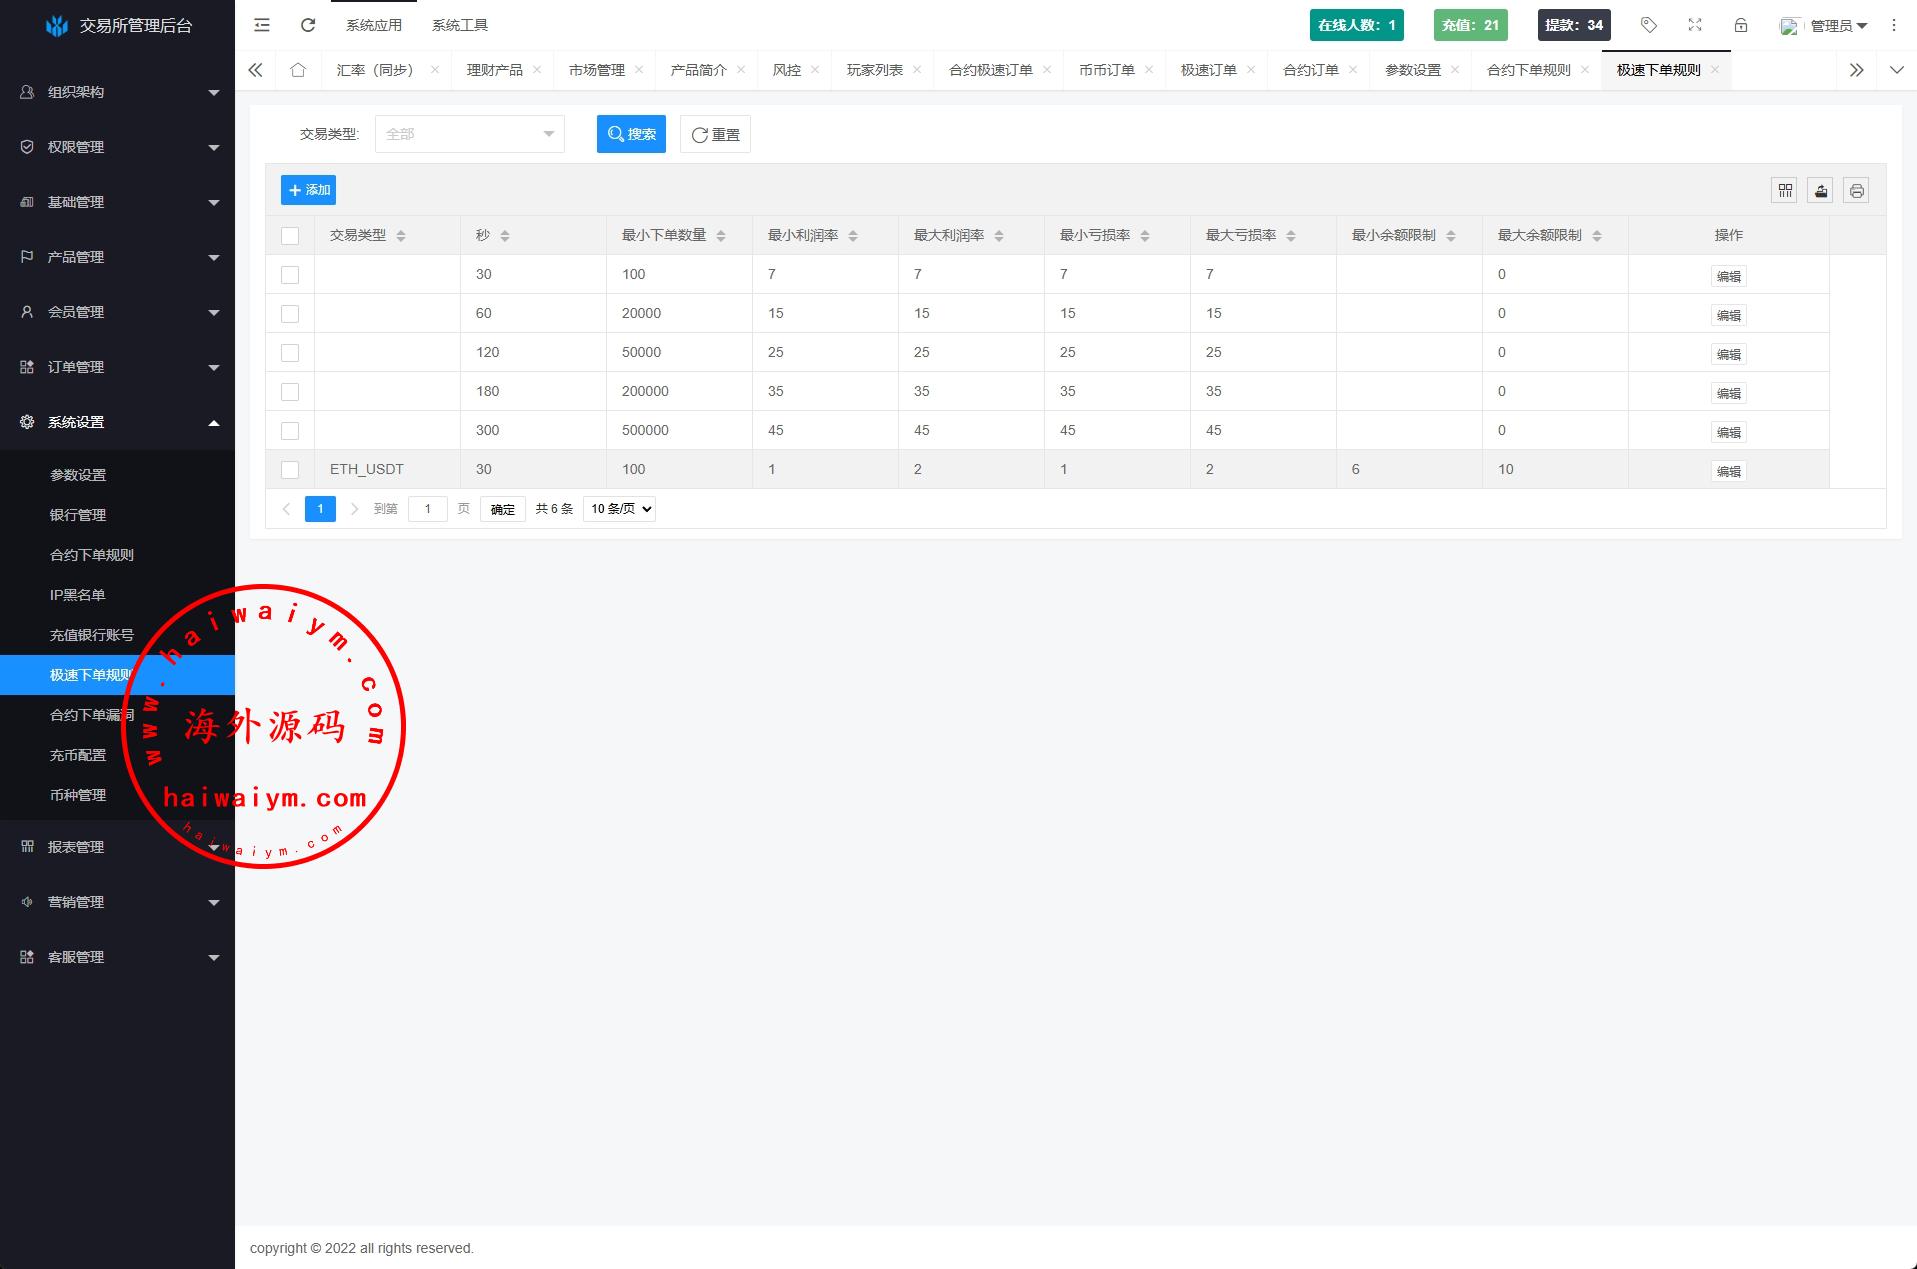Image resolution: width=1917 pixels, height=1269 pixels.
Task: Toggle sidebar collapse icon in header
Action: pos(262,25)
